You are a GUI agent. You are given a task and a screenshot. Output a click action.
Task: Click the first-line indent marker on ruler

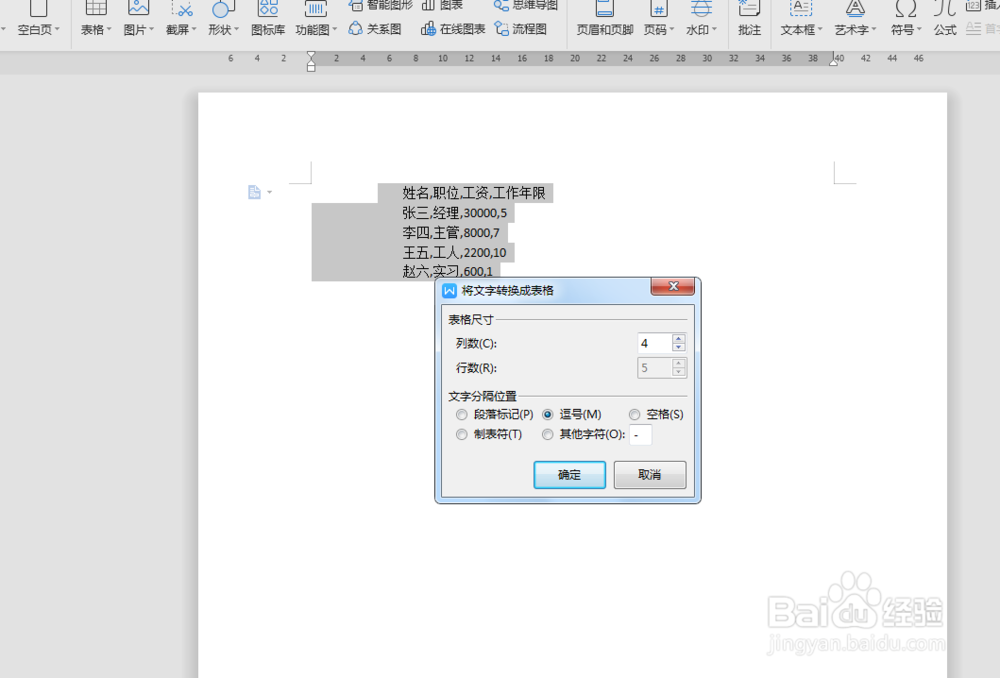(x=311, y=56)
